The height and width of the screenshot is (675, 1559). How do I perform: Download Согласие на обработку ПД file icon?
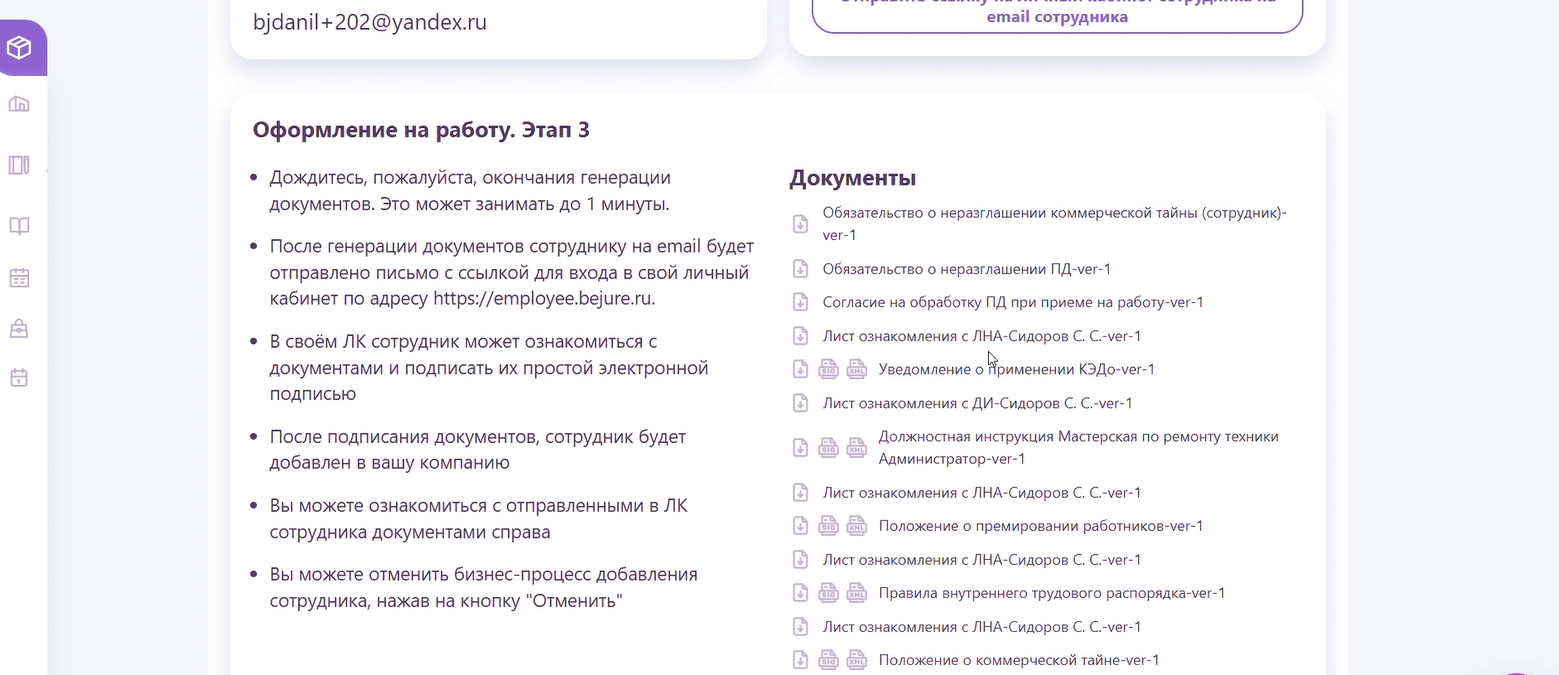point(800,302)
